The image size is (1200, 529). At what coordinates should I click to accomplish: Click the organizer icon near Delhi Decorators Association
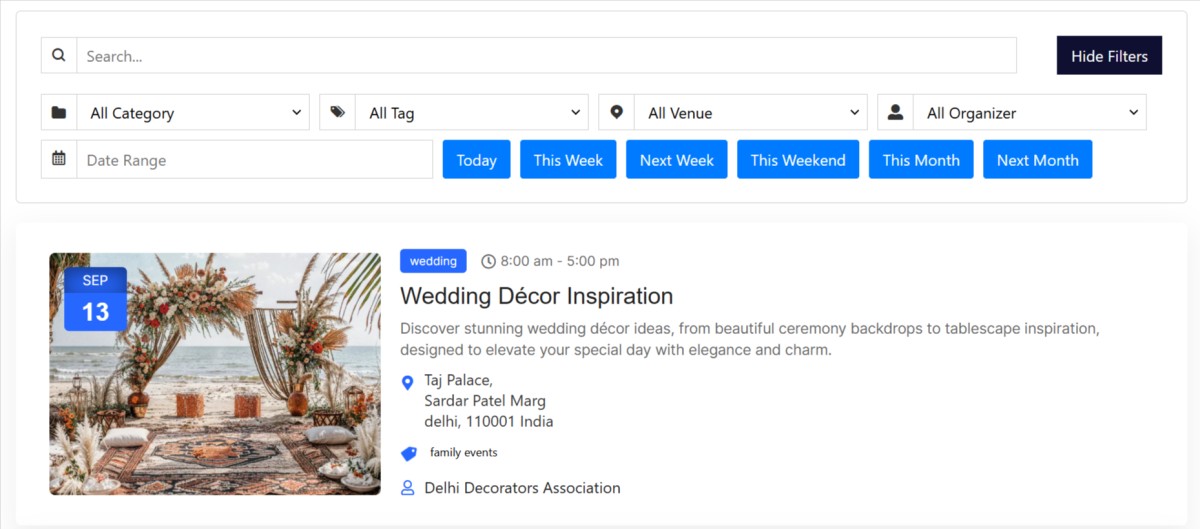[407, 488]
